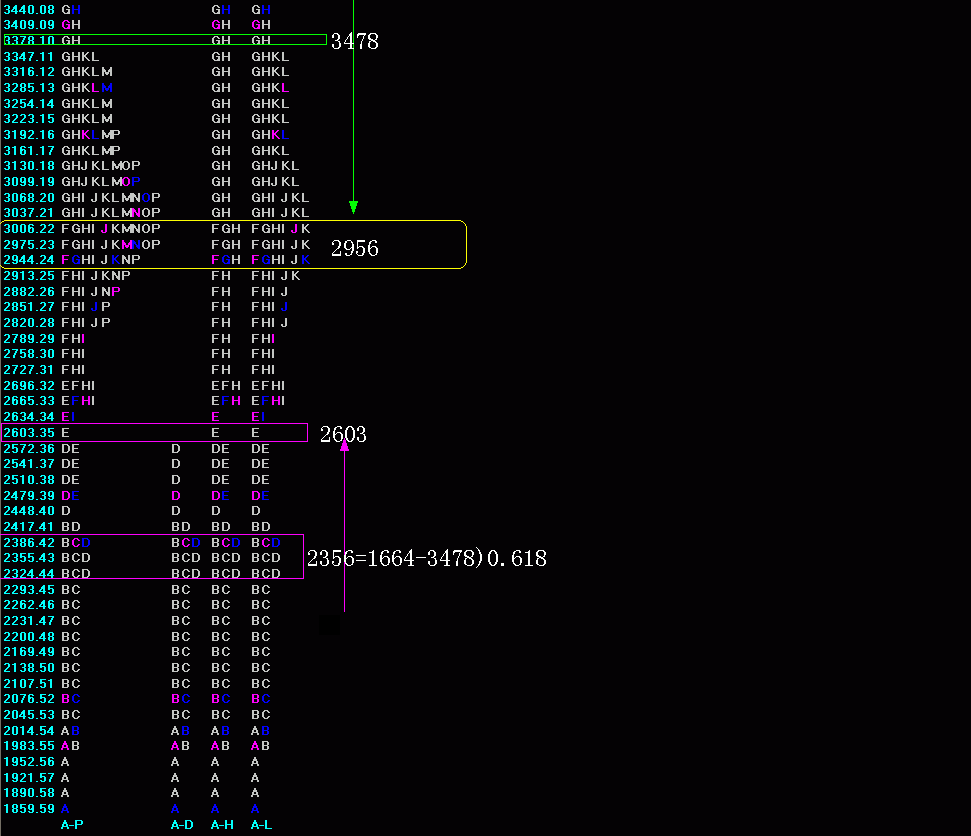Viewport: 971px width, 836px height.
Task: Click price label 2913.25
Action: pos(29,276)
